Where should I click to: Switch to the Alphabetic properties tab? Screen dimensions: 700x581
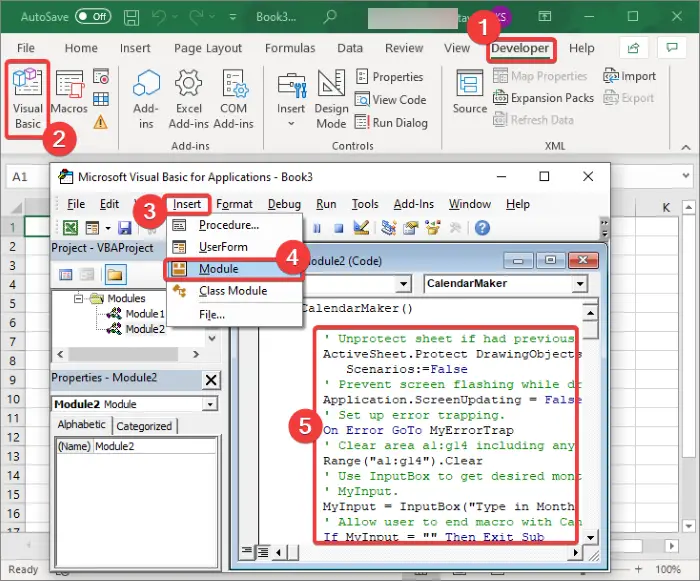[81, 424]
